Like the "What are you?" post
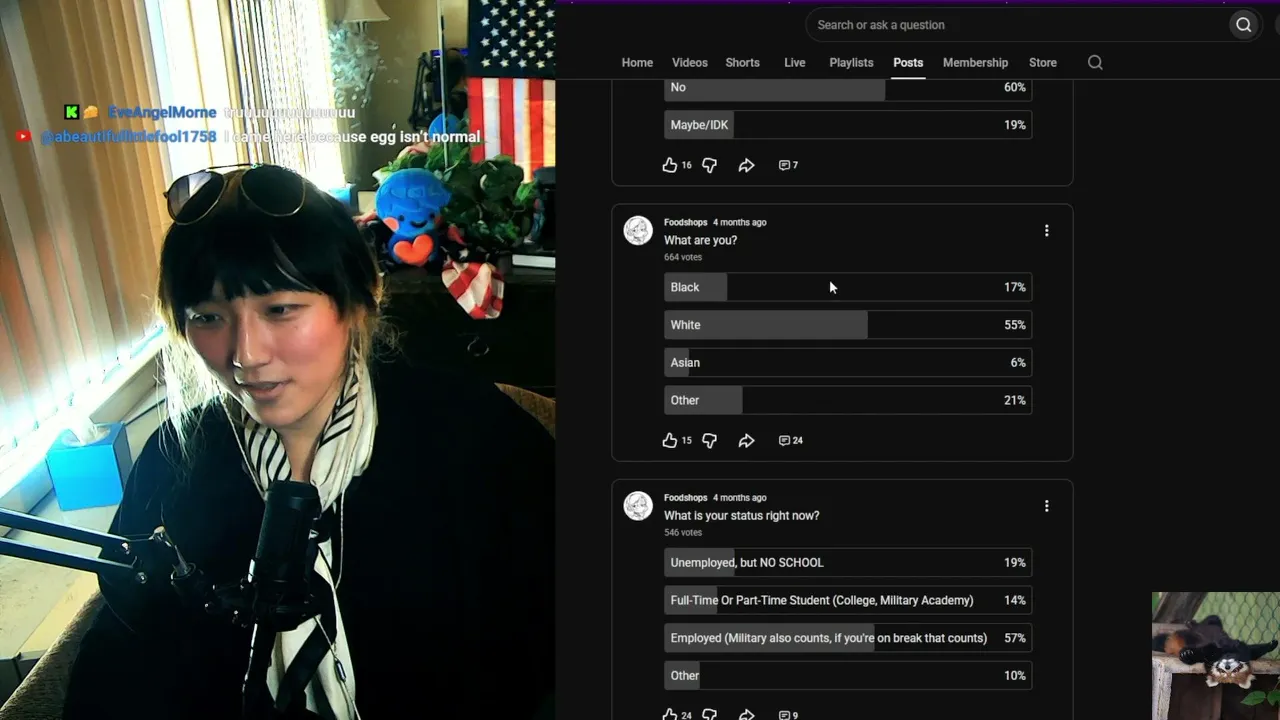Screen dimensions: 1280x720 pos(670,440)
